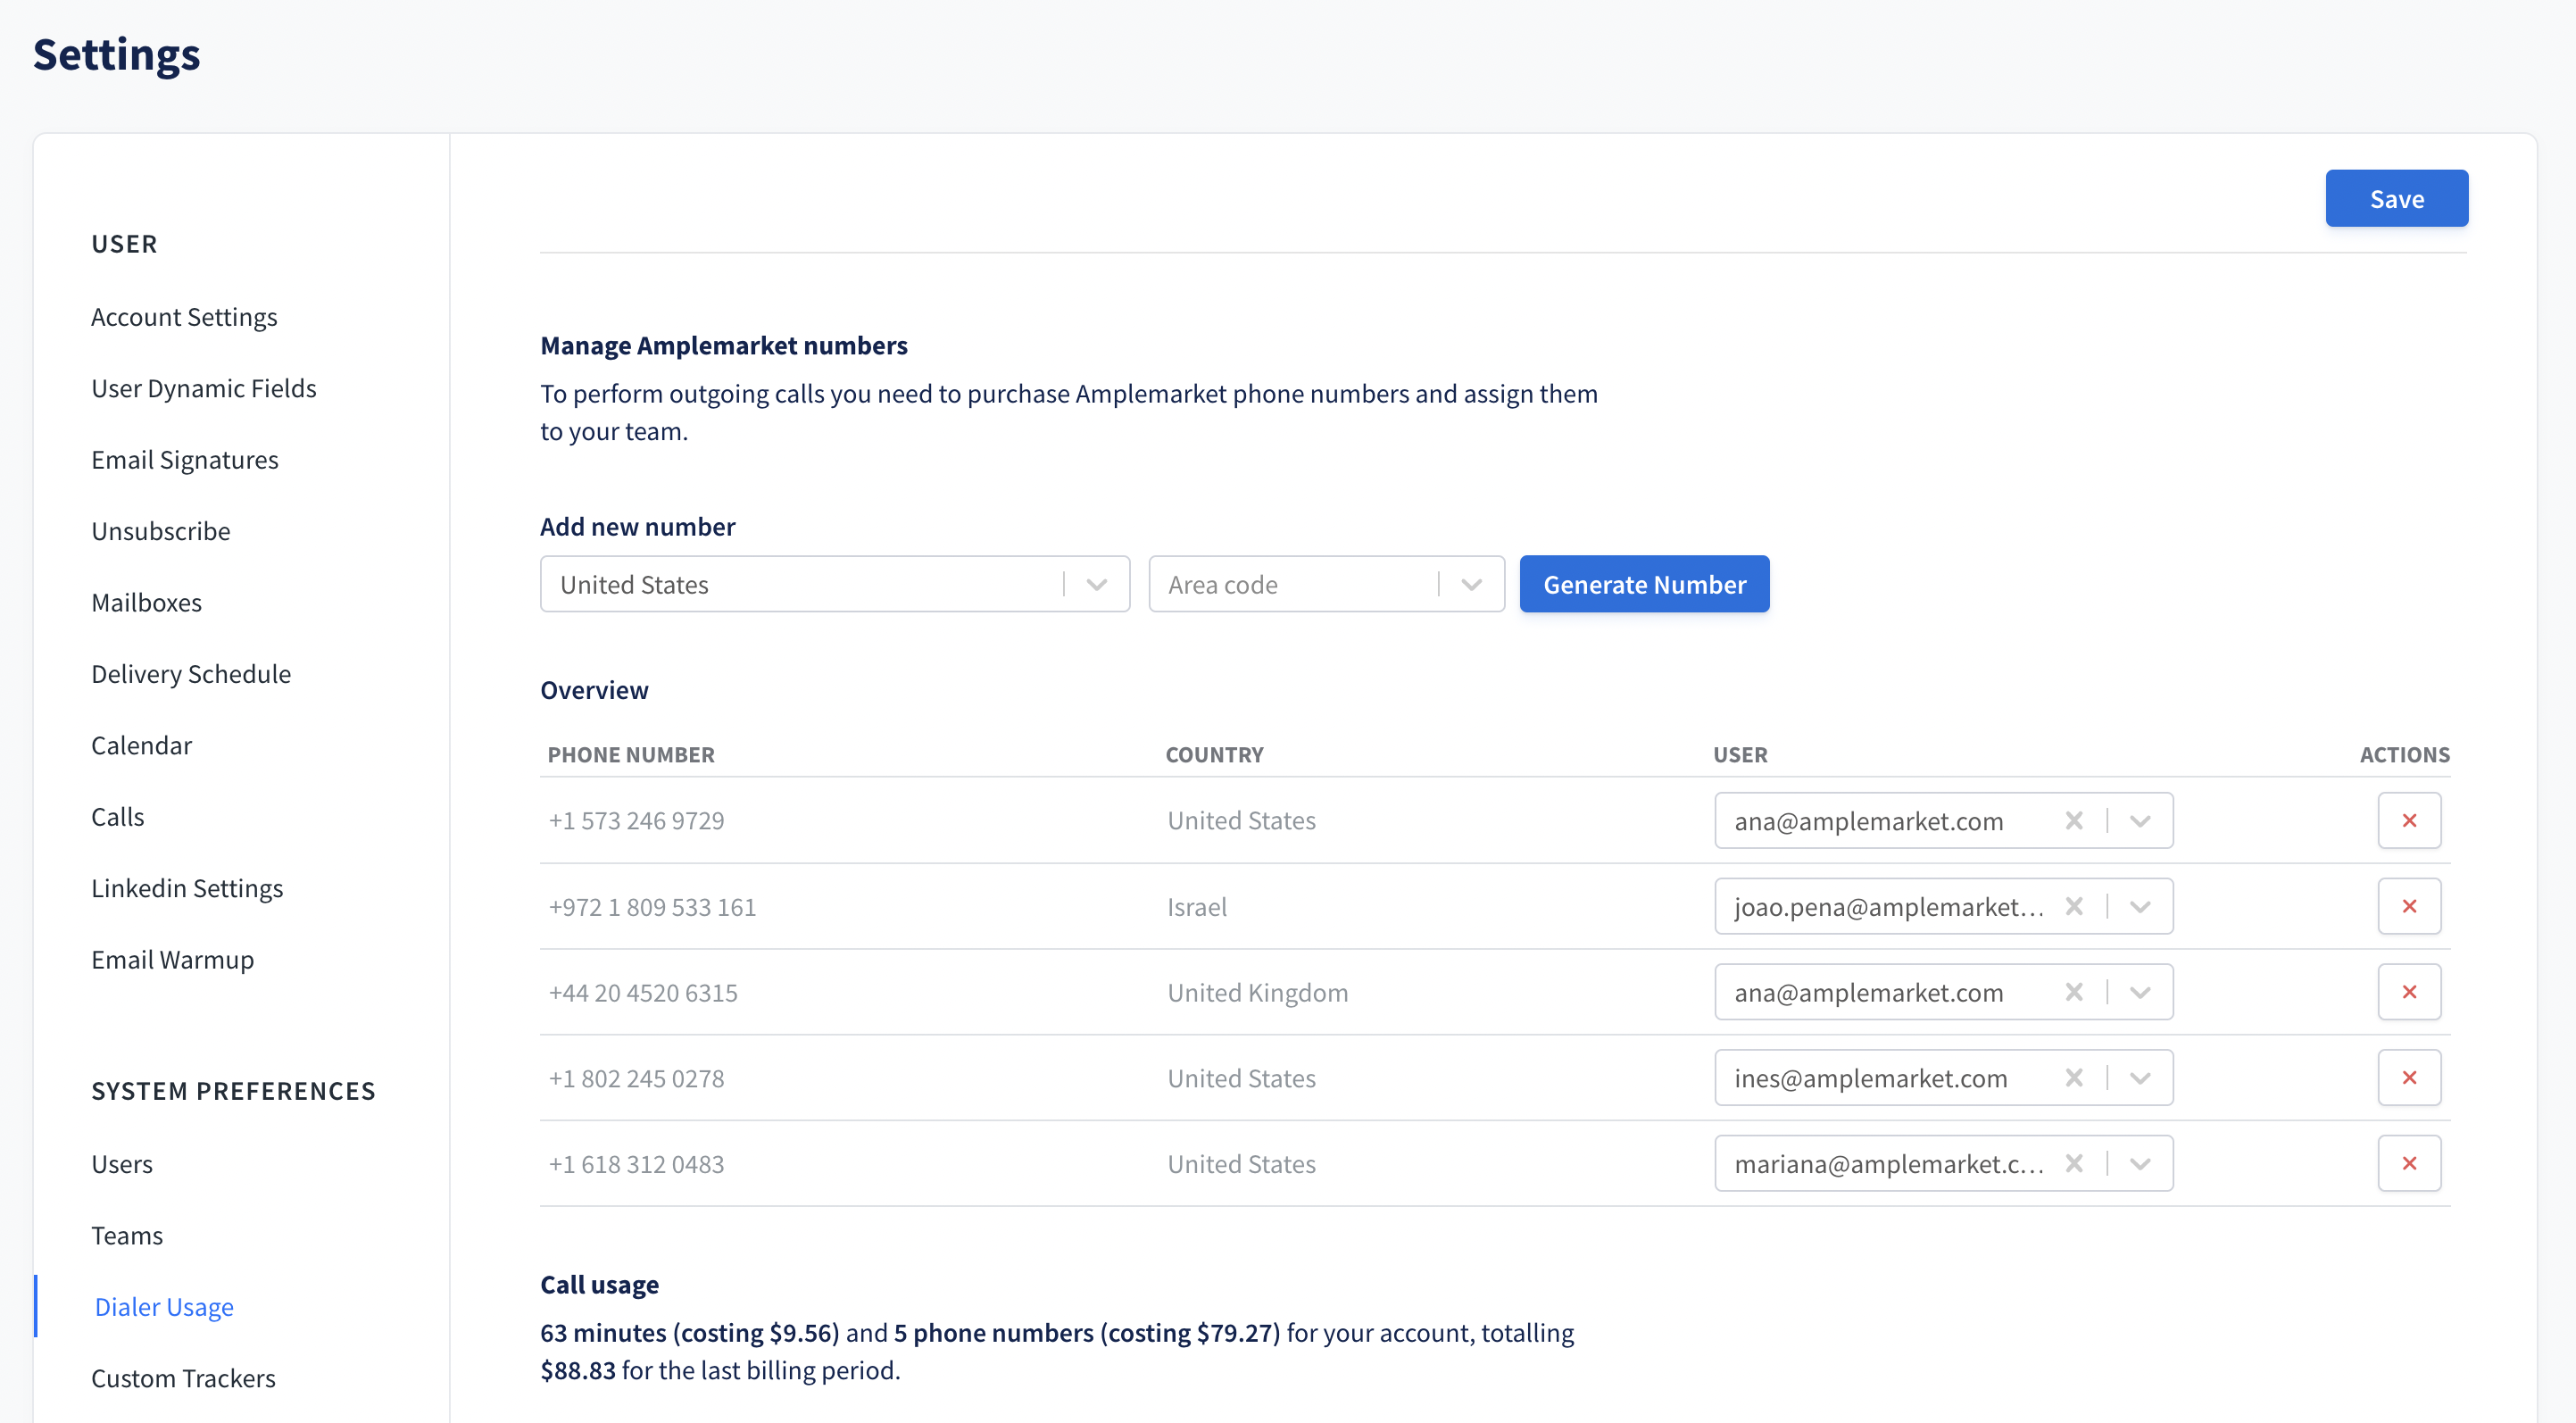This screenshot has width=2576, height=1423.
Task: Click the ana@amplemarket.com field for +1 573 number
Action: pos(1943,820)
